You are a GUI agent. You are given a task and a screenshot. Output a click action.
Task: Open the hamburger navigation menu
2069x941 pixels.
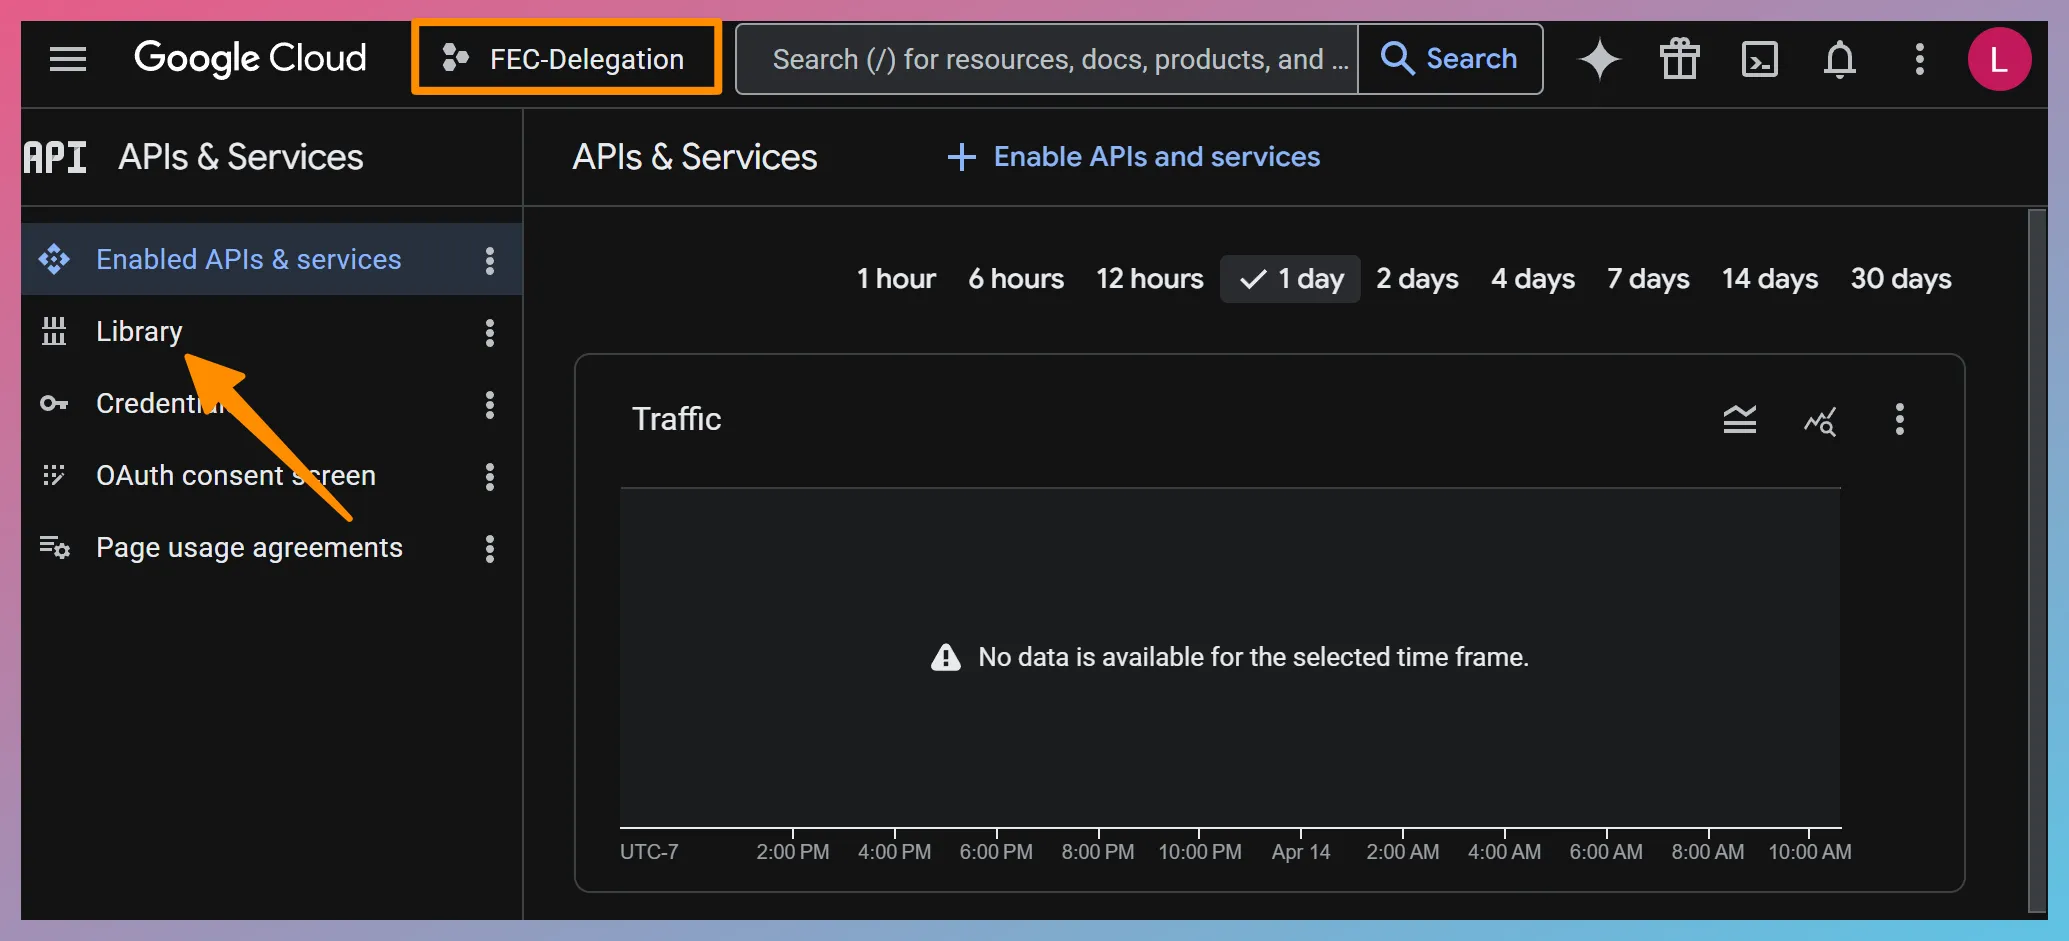[x=68, y=59]
